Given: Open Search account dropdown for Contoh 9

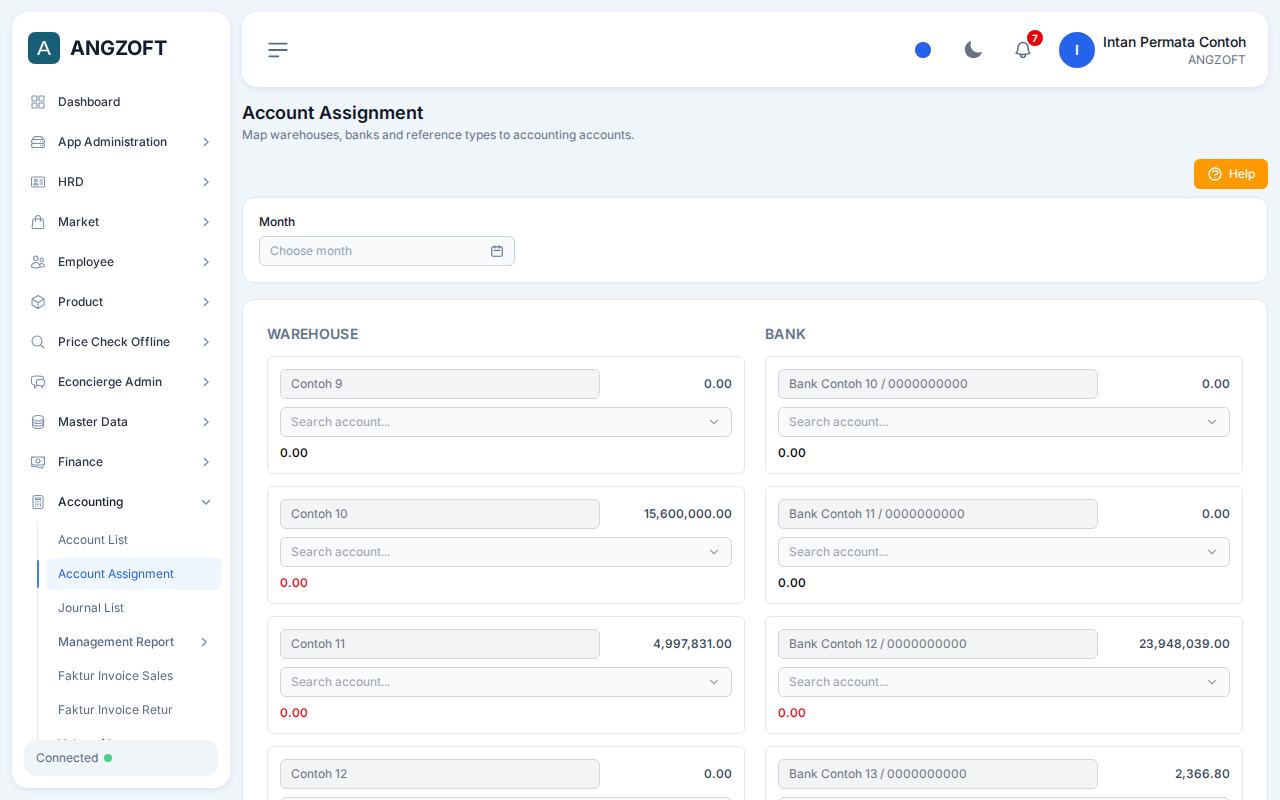Looking at the screenshot, I should [x=506, y=422].
